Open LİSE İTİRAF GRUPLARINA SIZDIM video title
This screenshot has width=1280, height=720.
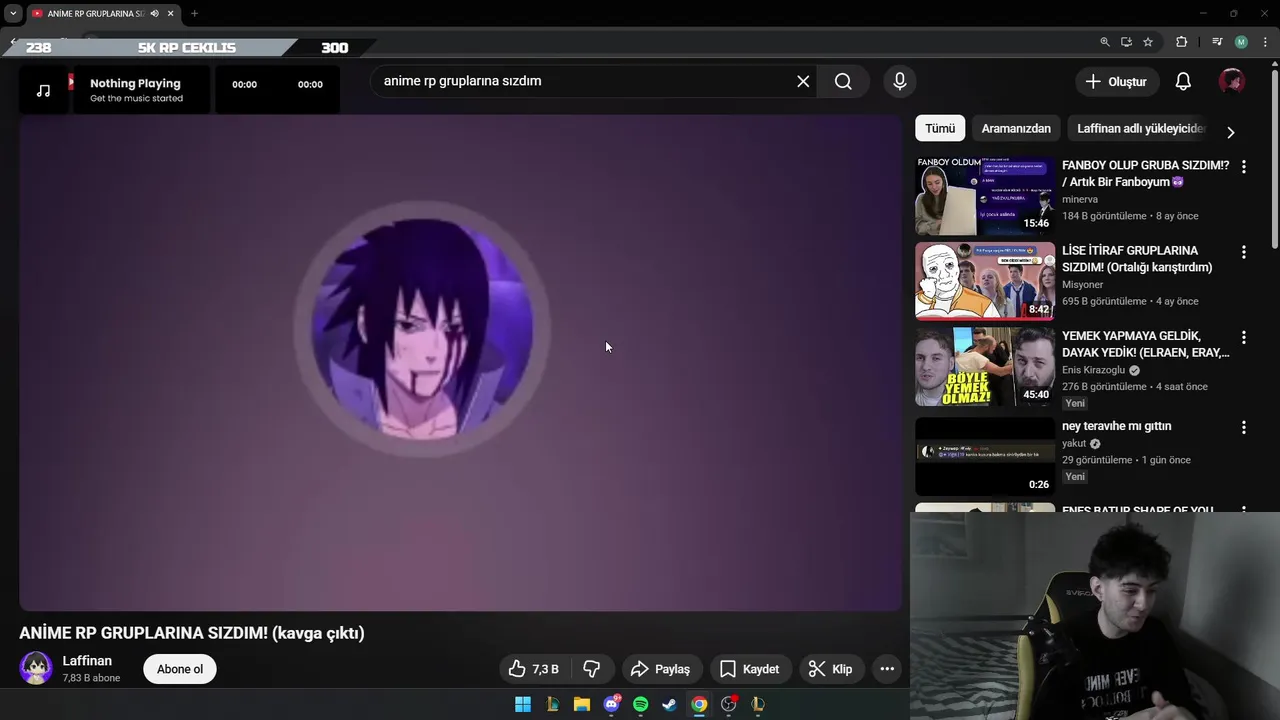1137,258
